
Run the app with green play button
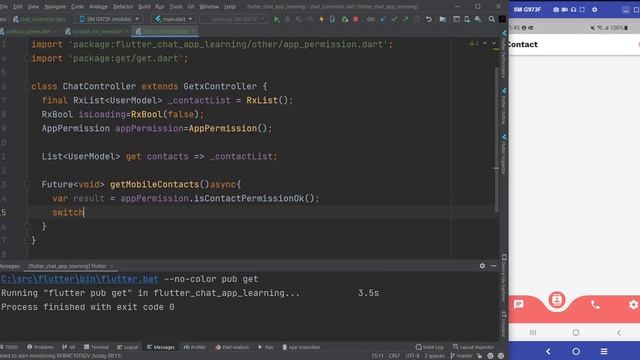[x=276, y=19]
